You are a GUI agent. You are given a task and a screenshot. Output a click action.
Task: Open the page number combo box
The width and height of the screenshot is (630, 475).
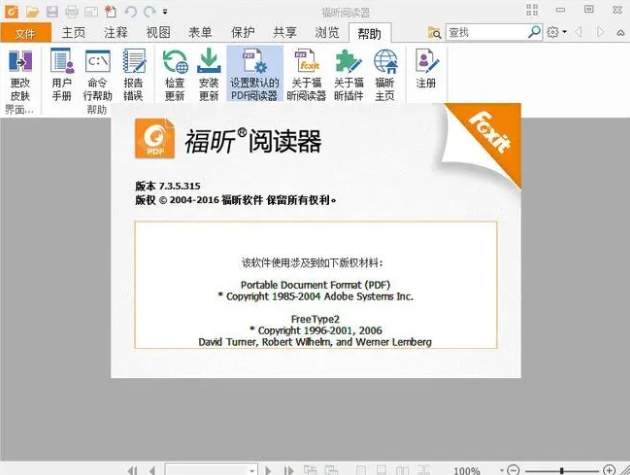pyautogui.click(x=211, y=469)
